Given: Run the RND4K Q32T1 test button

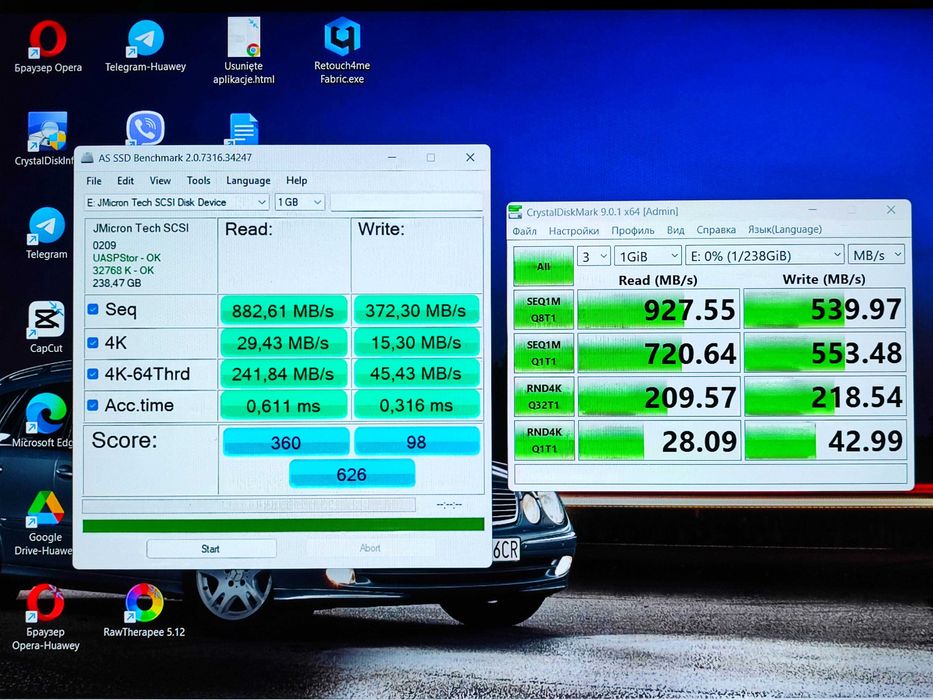Looking at the screenshot, I should 543,396.
